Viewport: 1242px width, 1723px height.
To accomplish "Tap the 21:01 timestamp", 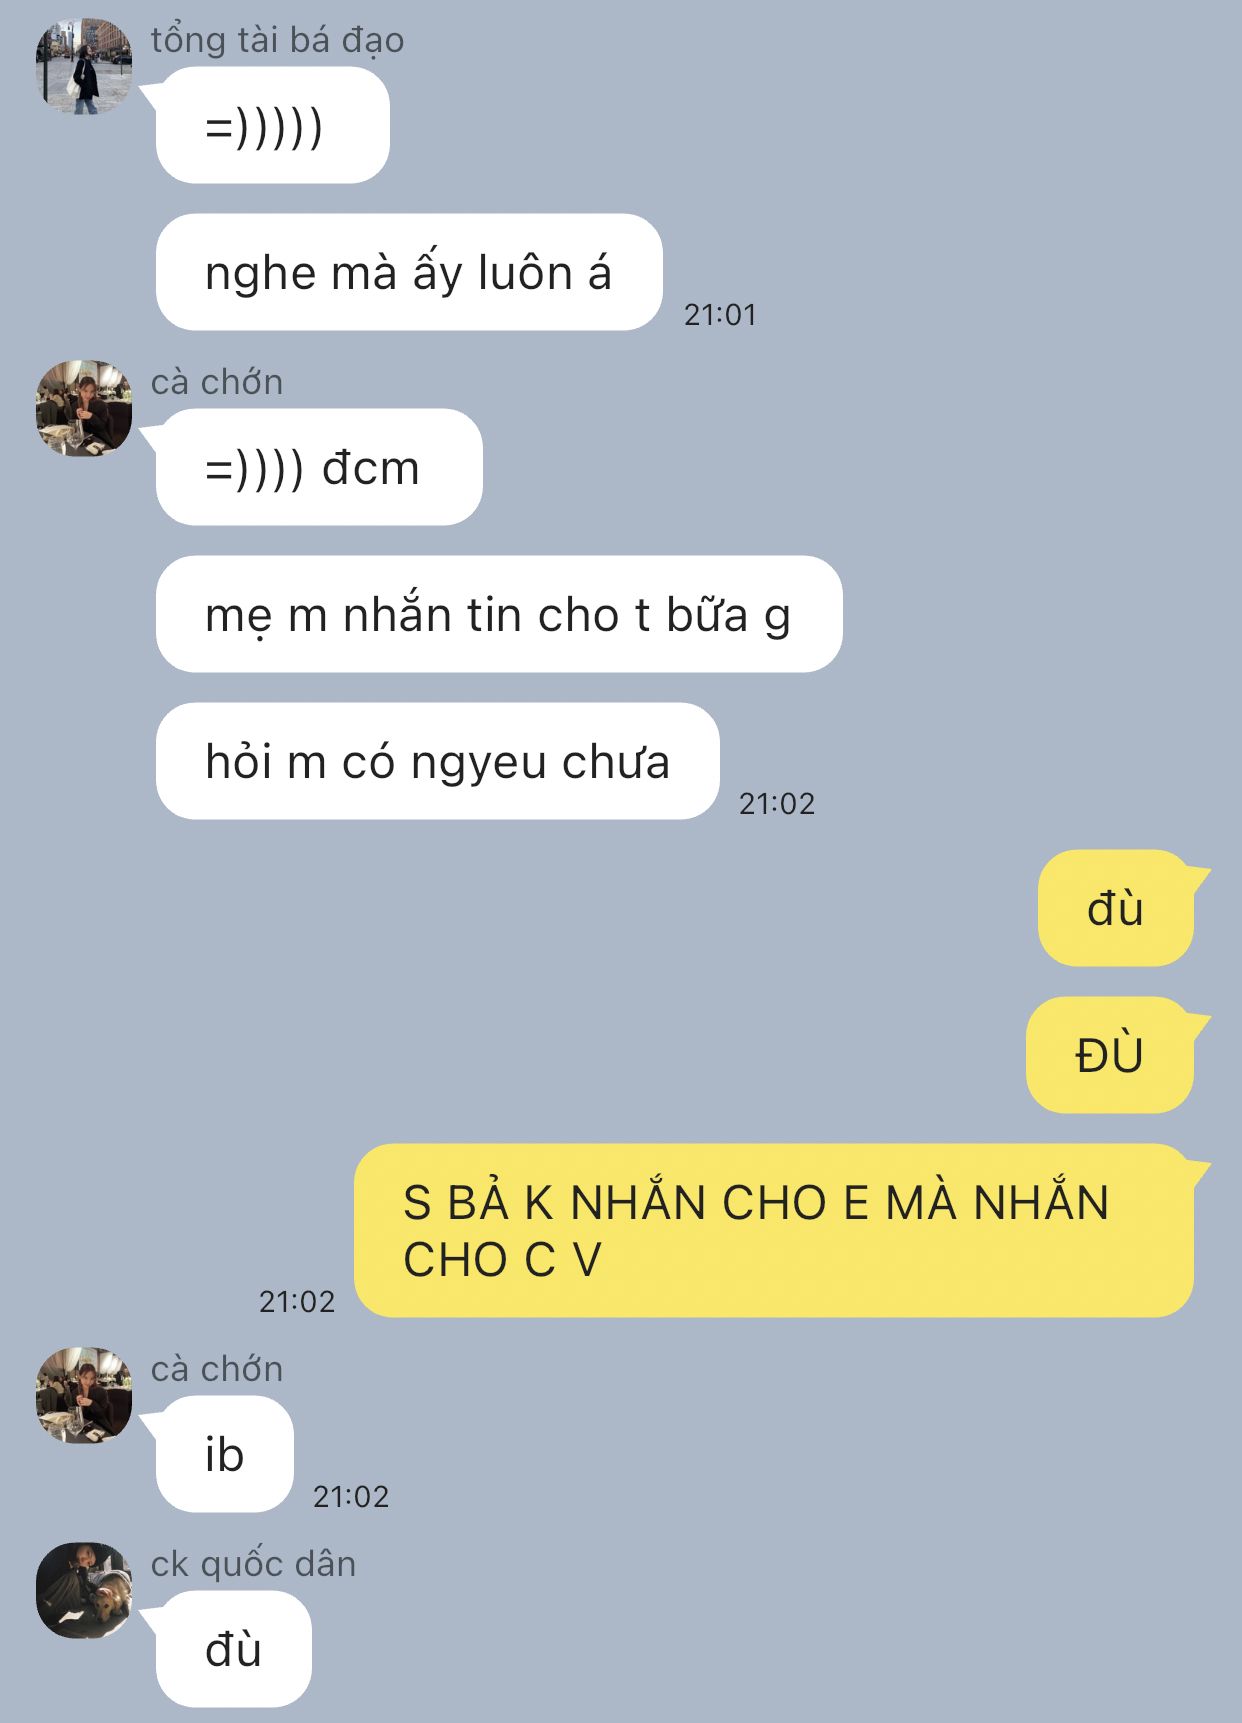I will 720,315.
